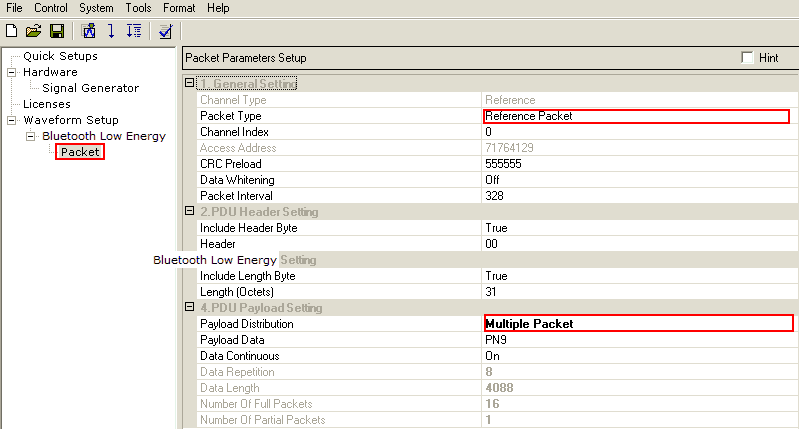Screen dimensions: 799x429
Task: Click the Channel Index value field
Action: [x=640, y=132]
